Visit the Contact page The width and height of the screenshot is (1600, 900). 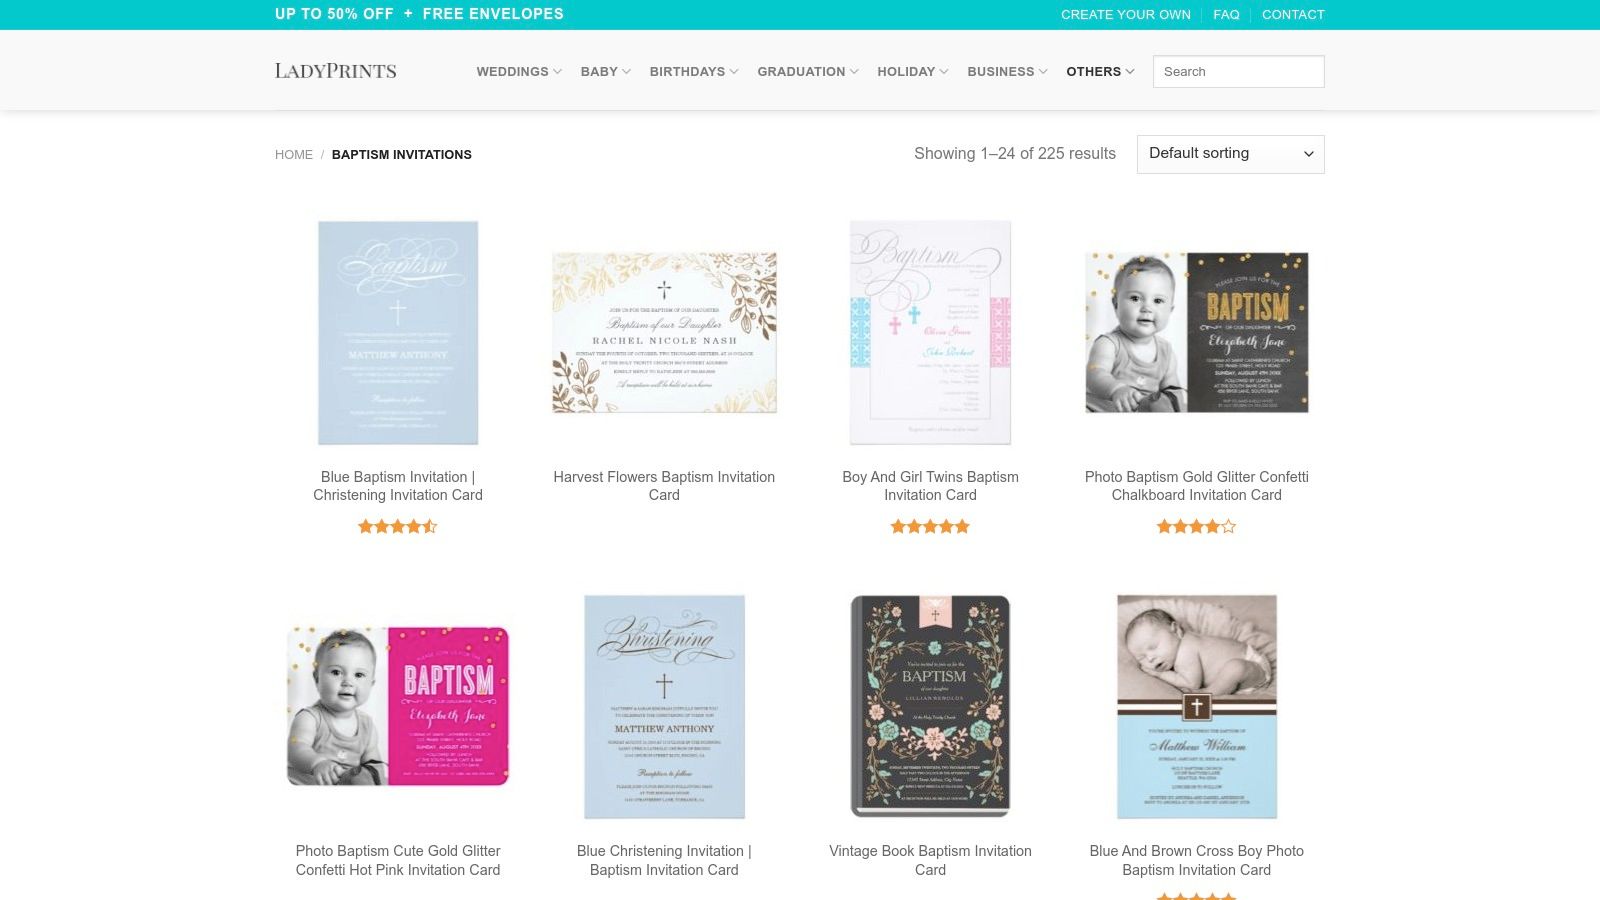click(x=1293, y=15)
